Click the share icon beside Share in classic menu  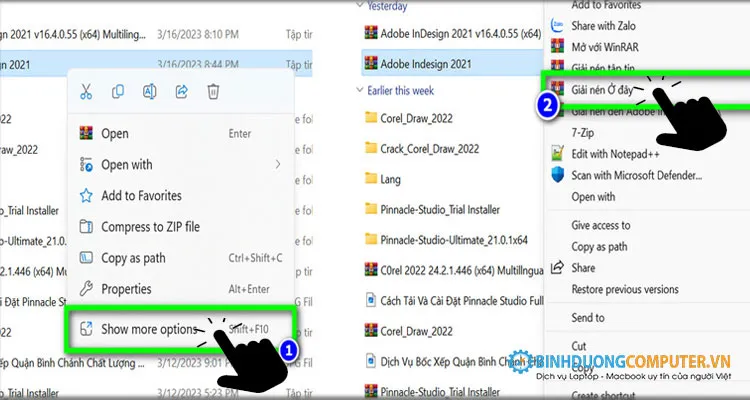[557, 268]
